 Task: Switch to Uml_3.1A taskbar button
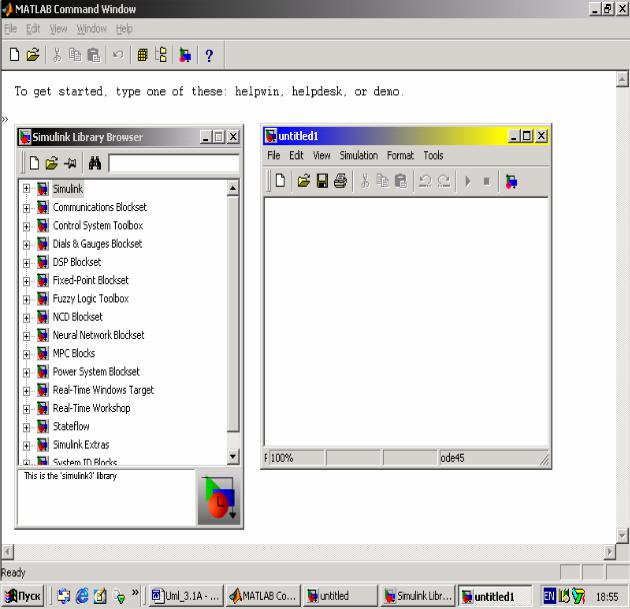[186, 597]
